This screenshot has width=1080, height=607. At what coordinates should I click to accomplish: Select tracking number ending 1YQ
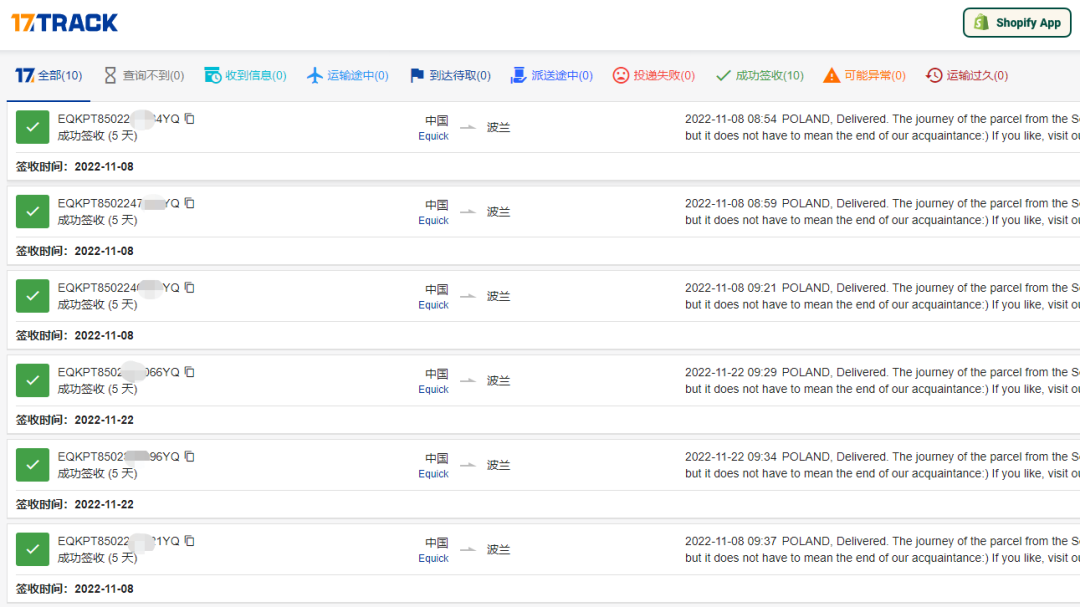click(118, 541)
